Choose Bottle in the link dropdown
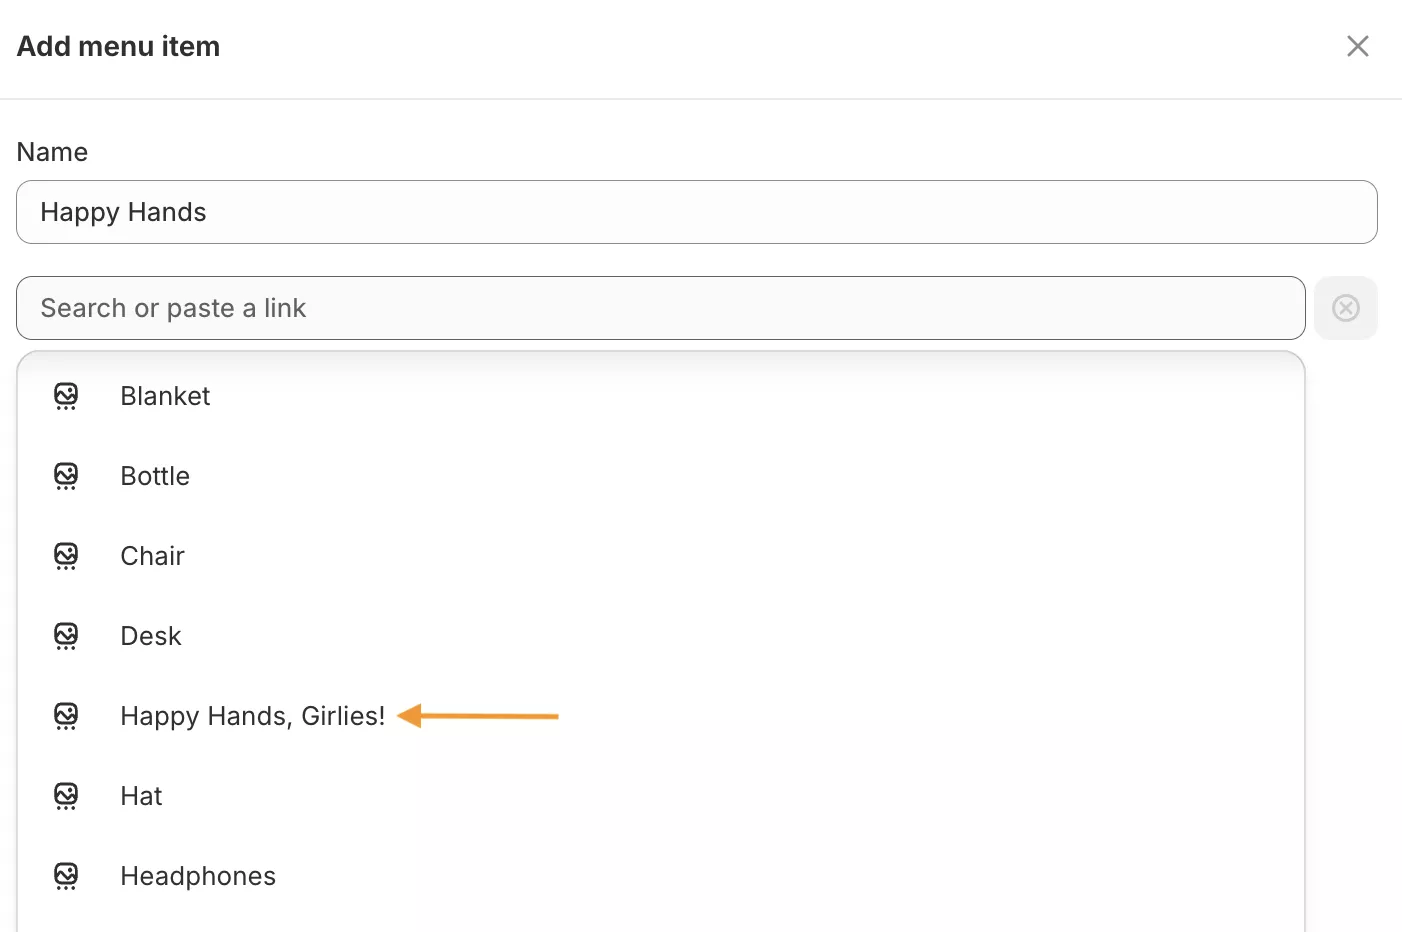The height and width of the screenshot is (932, 1402). tap(155, 476)
